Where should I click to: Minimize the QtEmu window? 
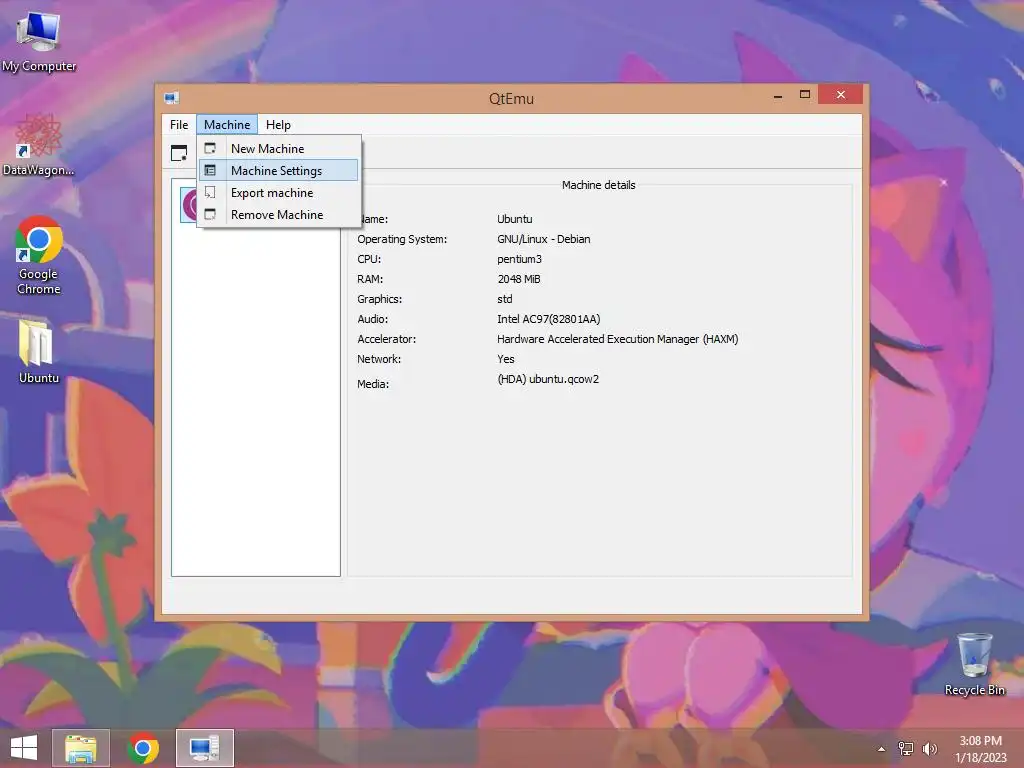(778, 95)
